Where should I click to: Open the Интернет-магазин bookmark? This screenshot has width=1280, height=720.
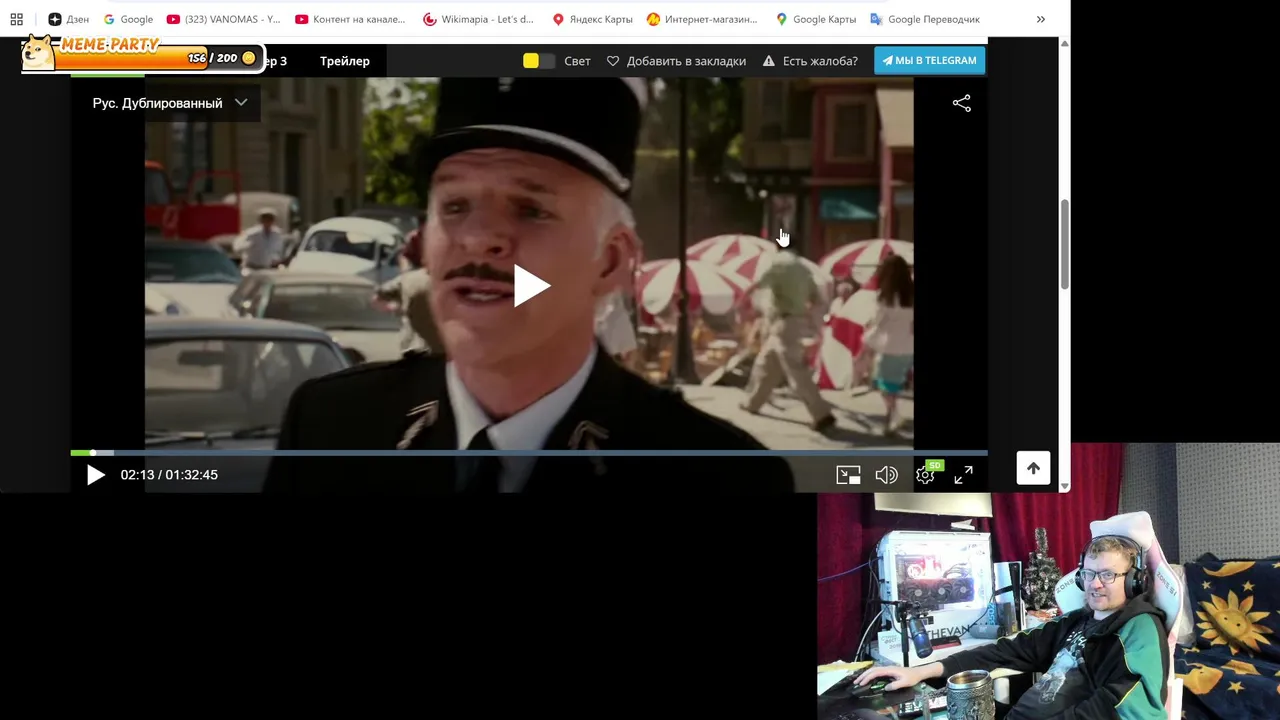[702, 19]
